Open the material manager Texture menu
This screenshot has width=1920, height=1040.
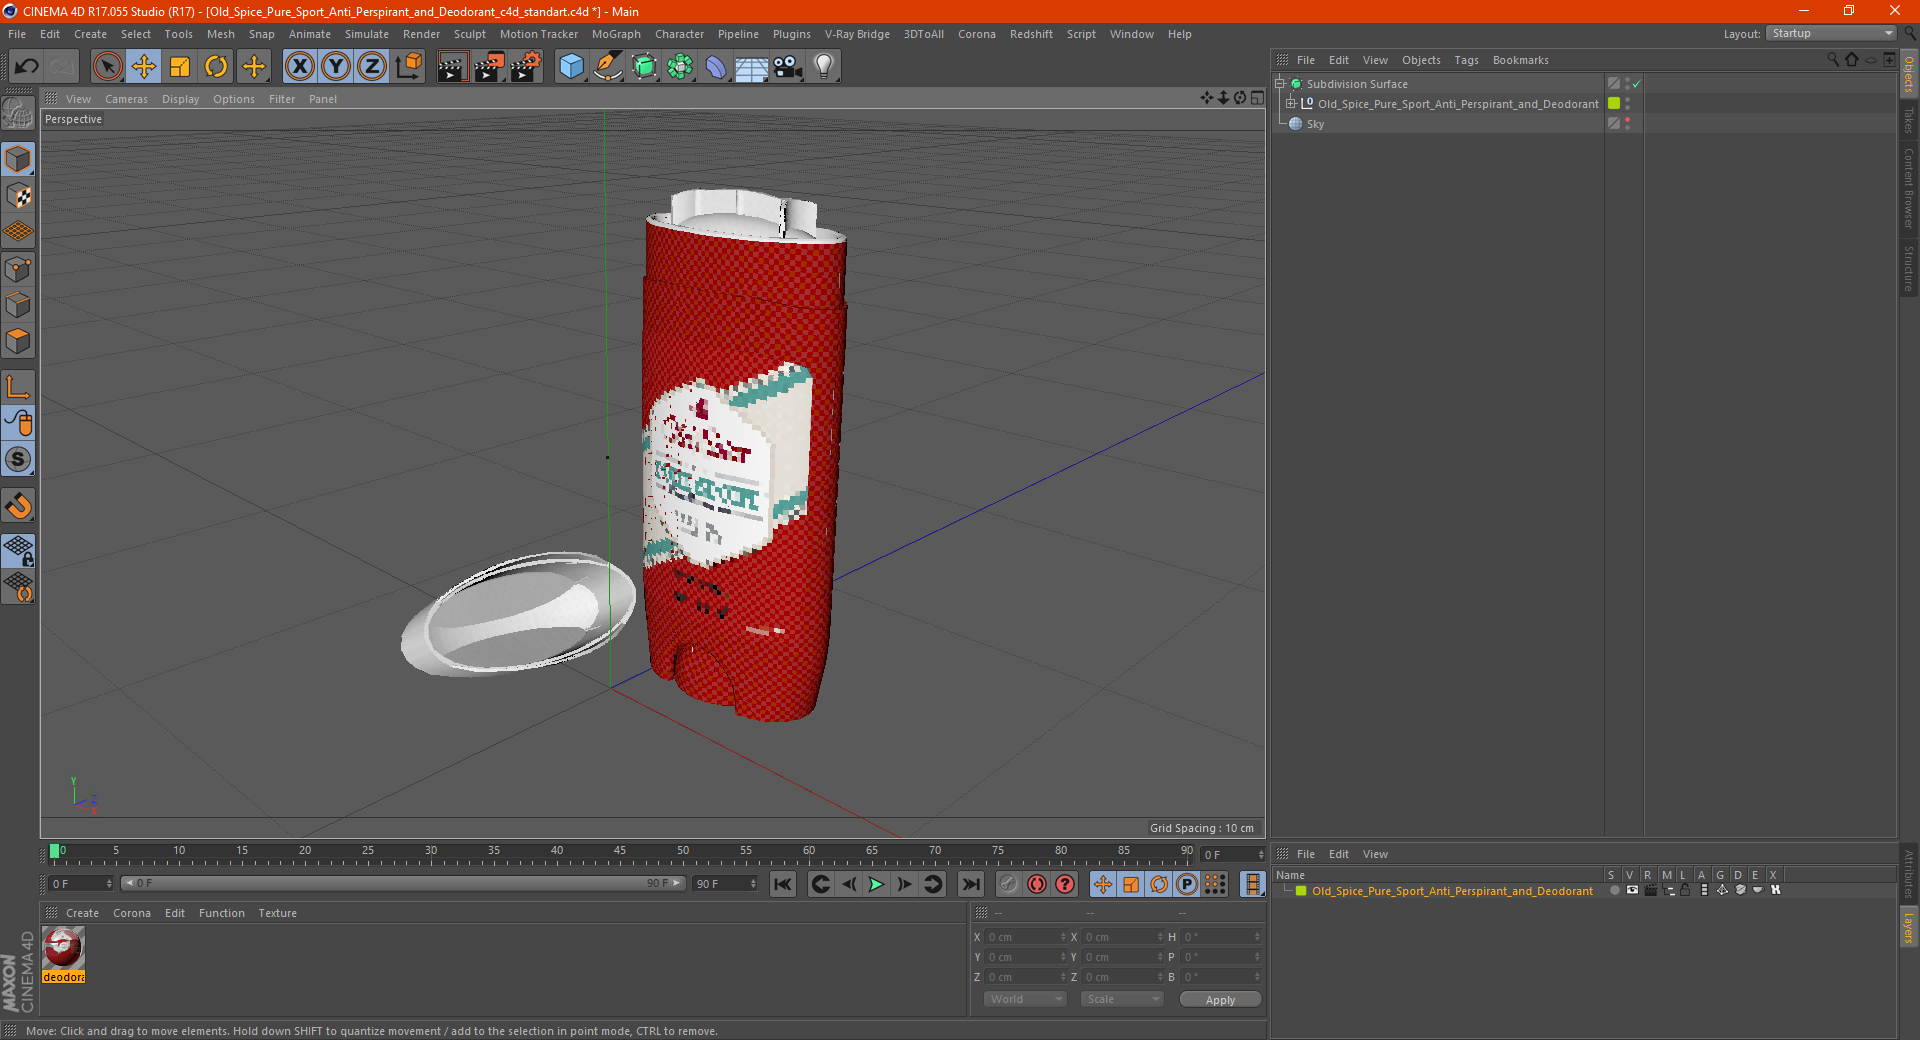pyautogui.click(x=277, y=913)
